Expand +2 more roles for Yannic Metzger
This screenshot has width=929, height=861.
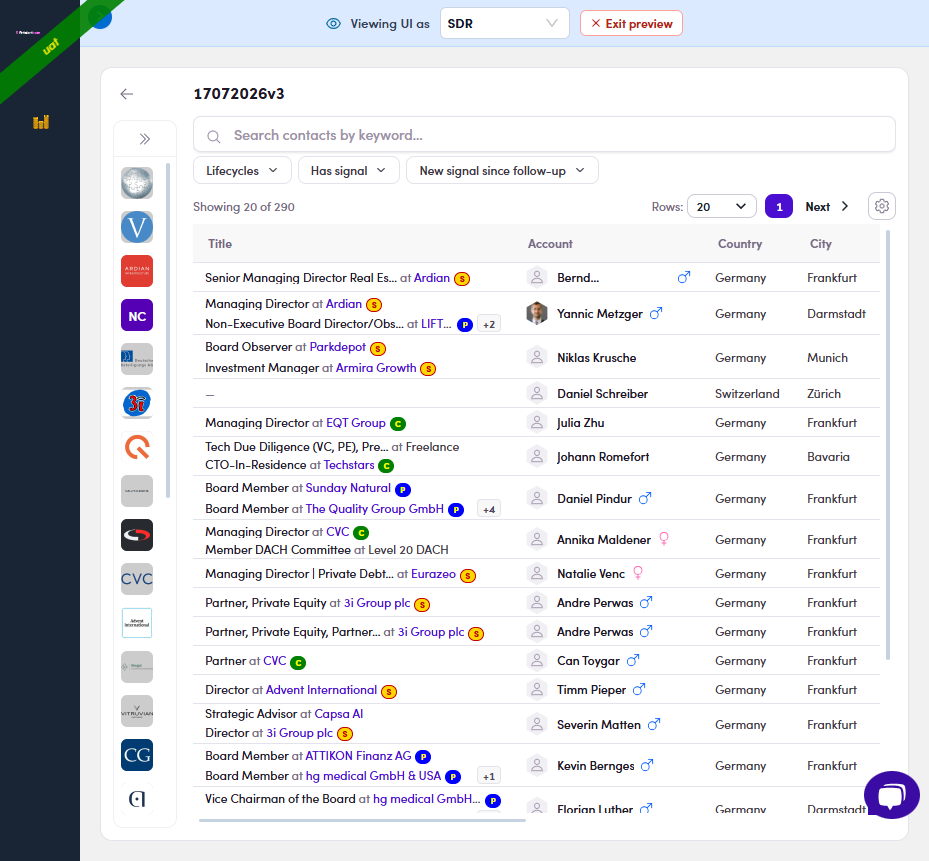(x=489, y=325)
